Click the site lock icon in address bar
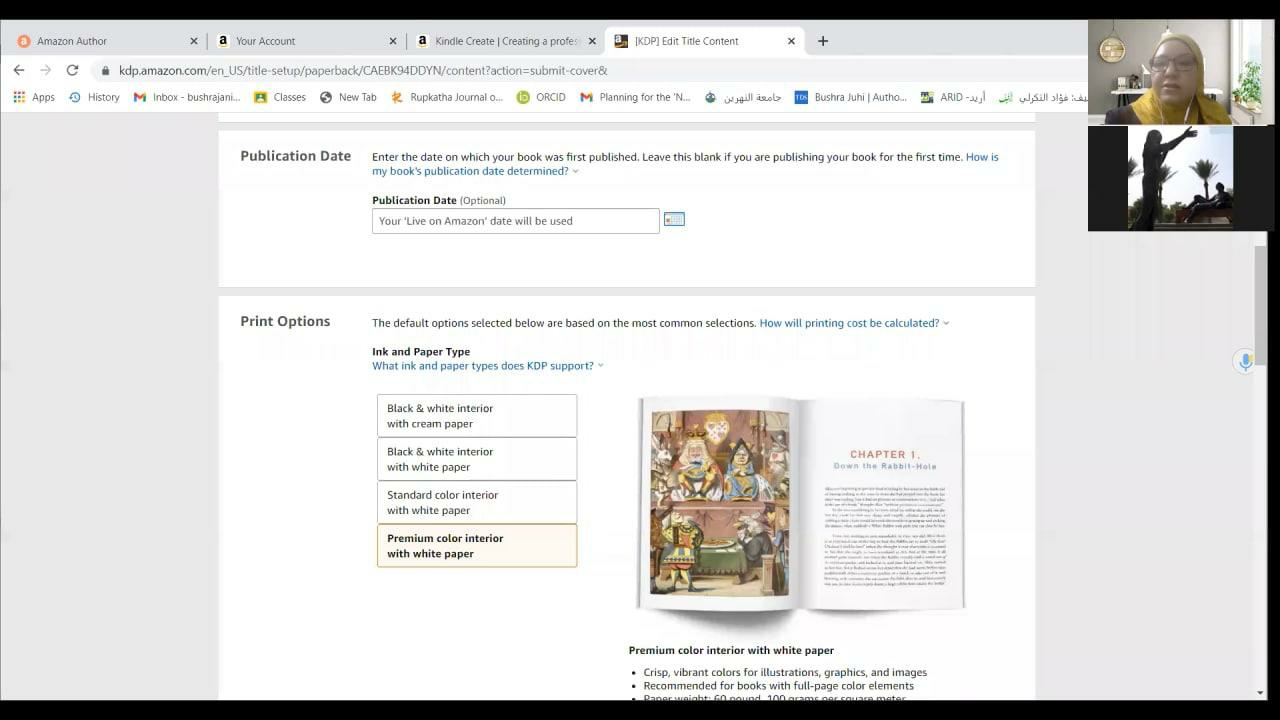Viewport: 1280px width, 720px height. 105,71
